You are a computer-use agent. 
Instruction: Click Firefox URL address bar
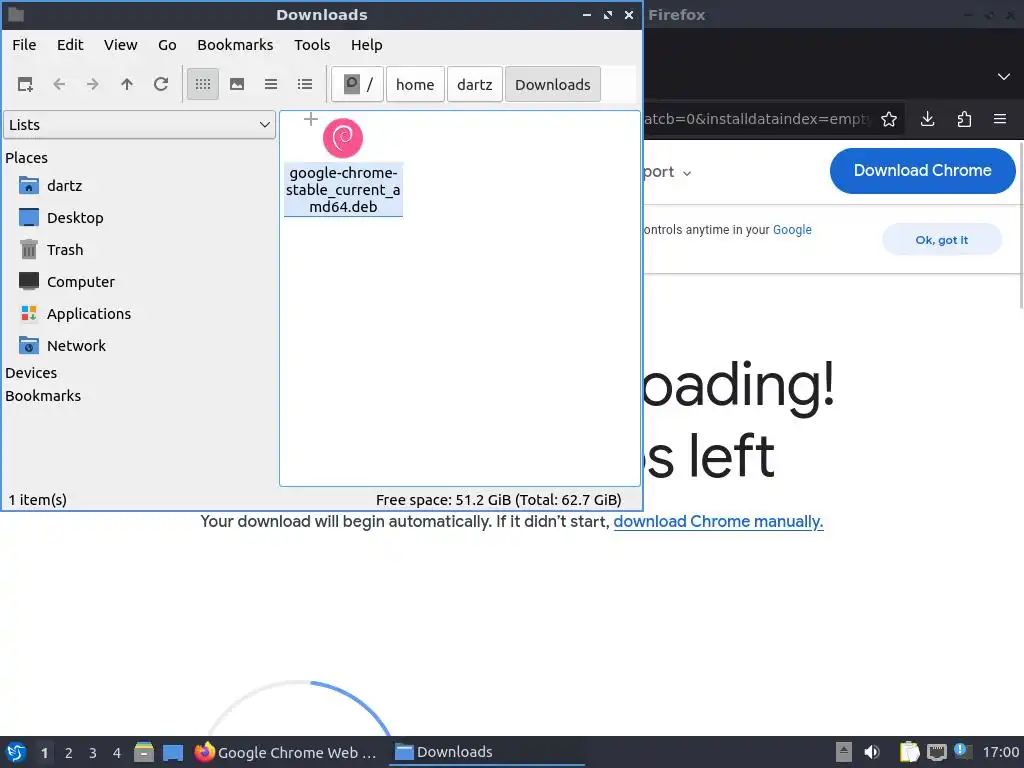click(x=759, y=119)
